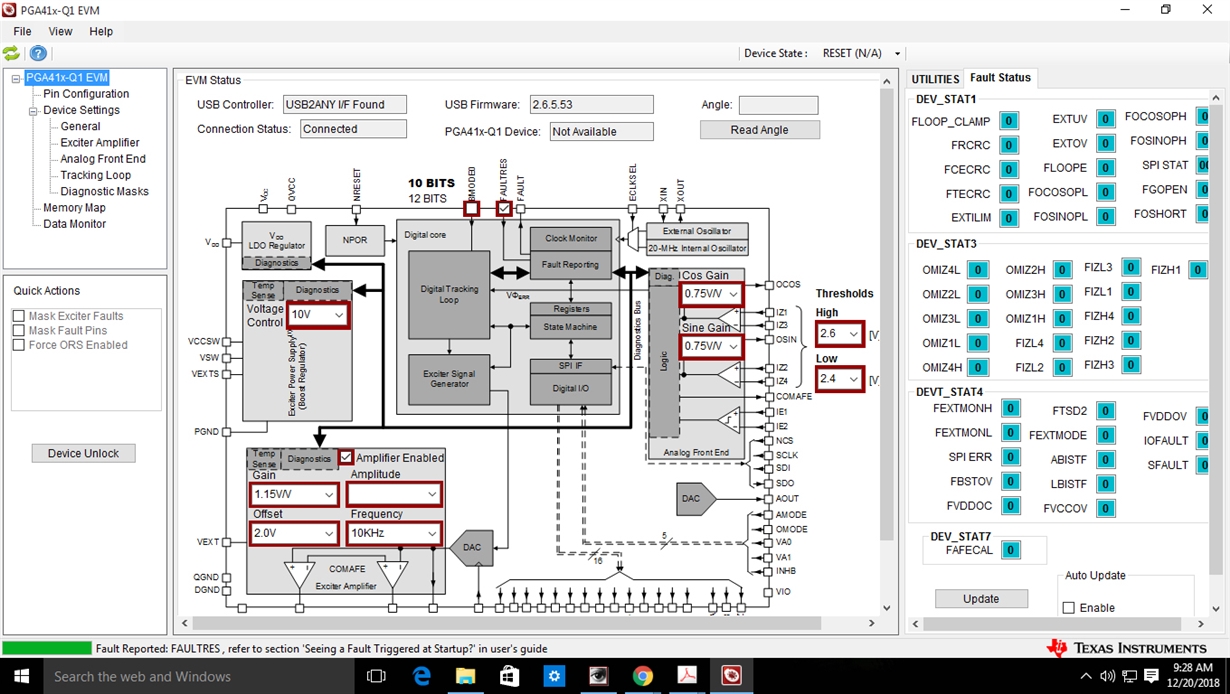1230x694 pixels.
Task: Click the FIZH1 status indicator
Action: (1197, 270)
